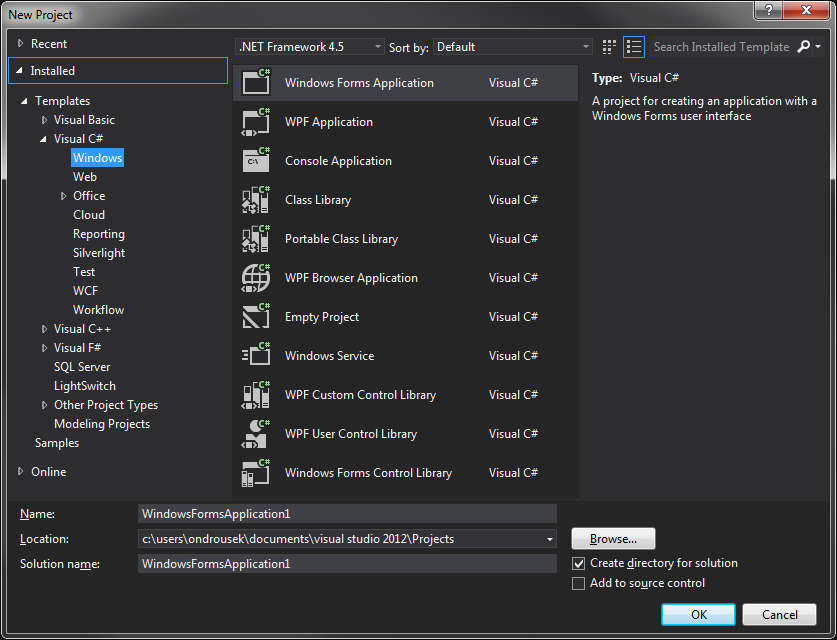Click the Solution name input field

347,564
